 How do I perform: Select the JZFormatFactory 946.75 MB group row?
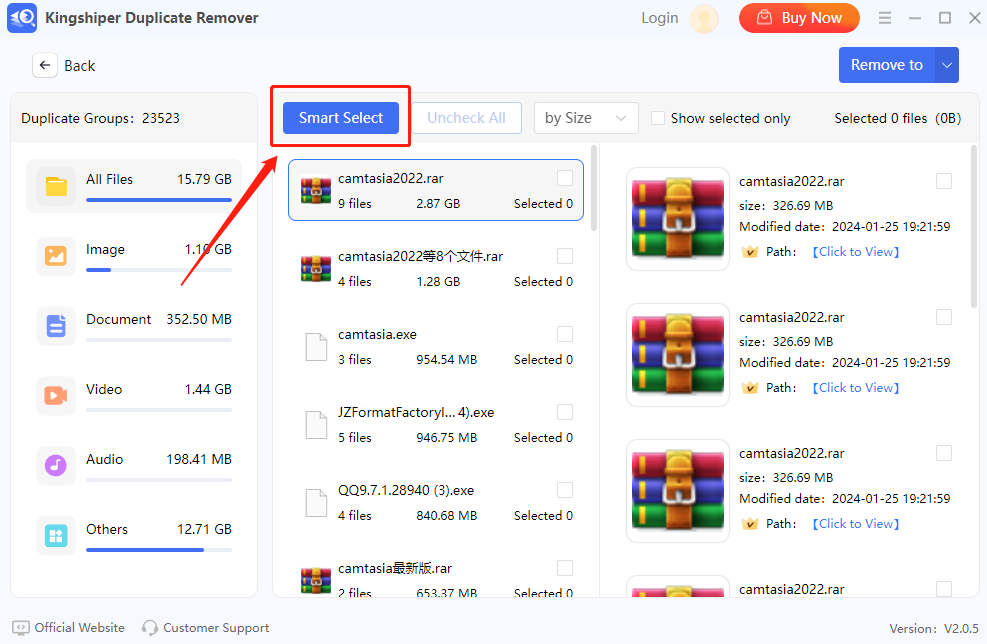[x=436, y=425]
